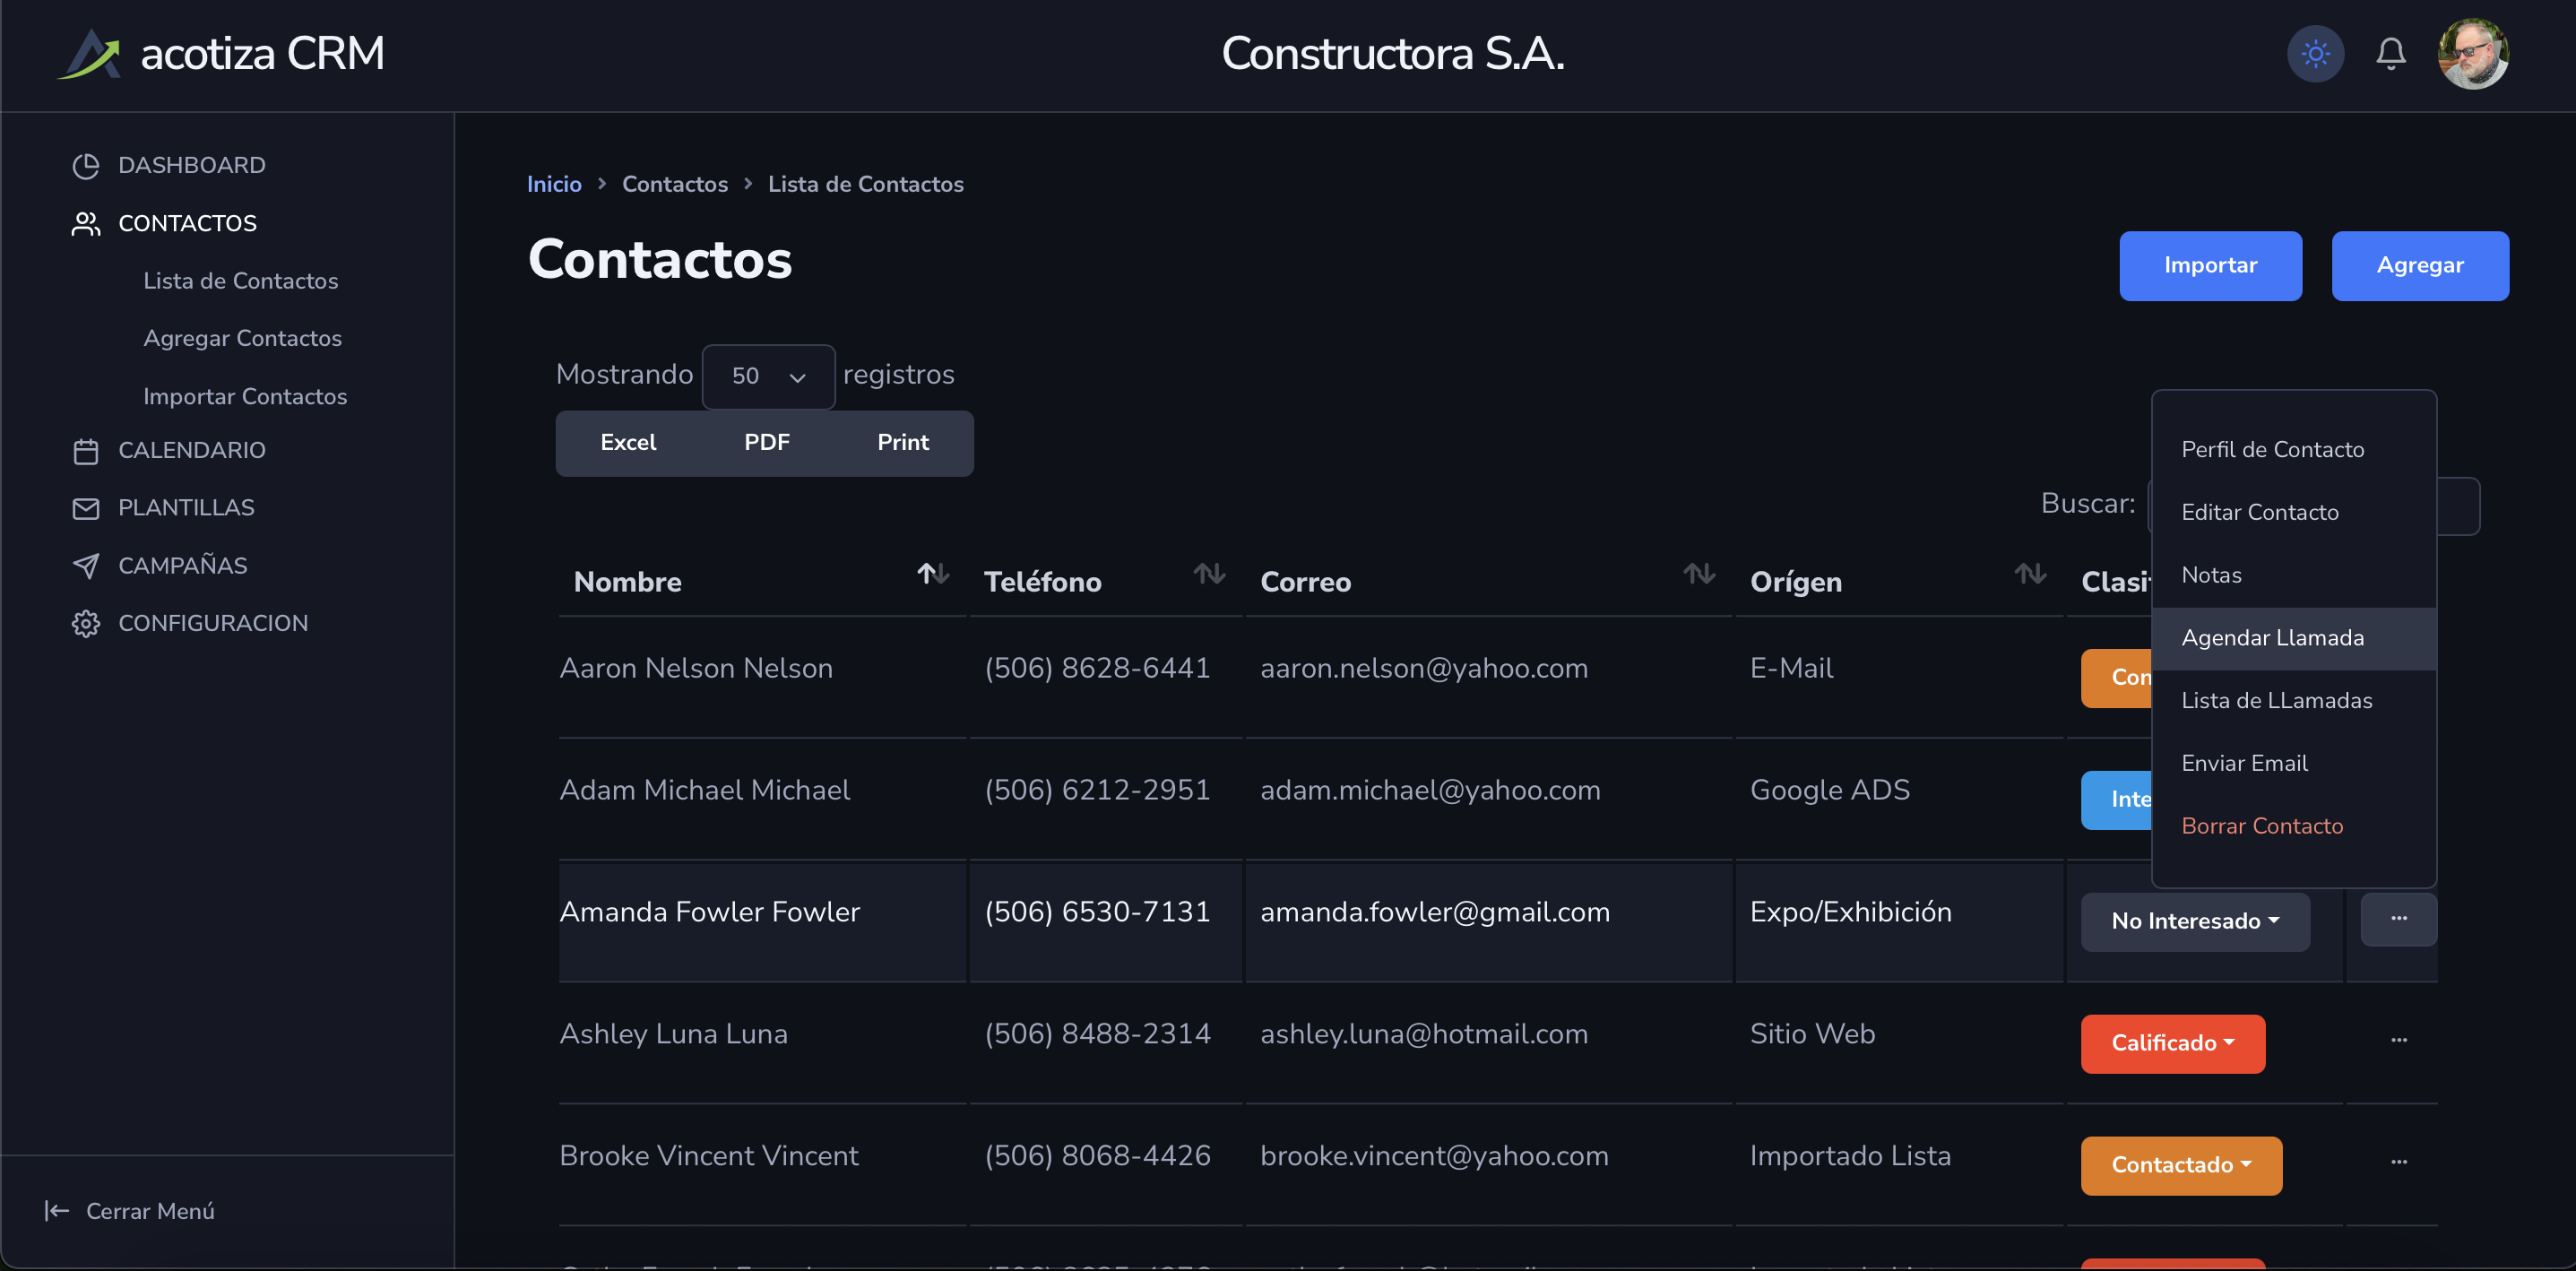2576x1271 pixels.
Task: Sort table by Nombre column arrows
Action: [932, 574]
